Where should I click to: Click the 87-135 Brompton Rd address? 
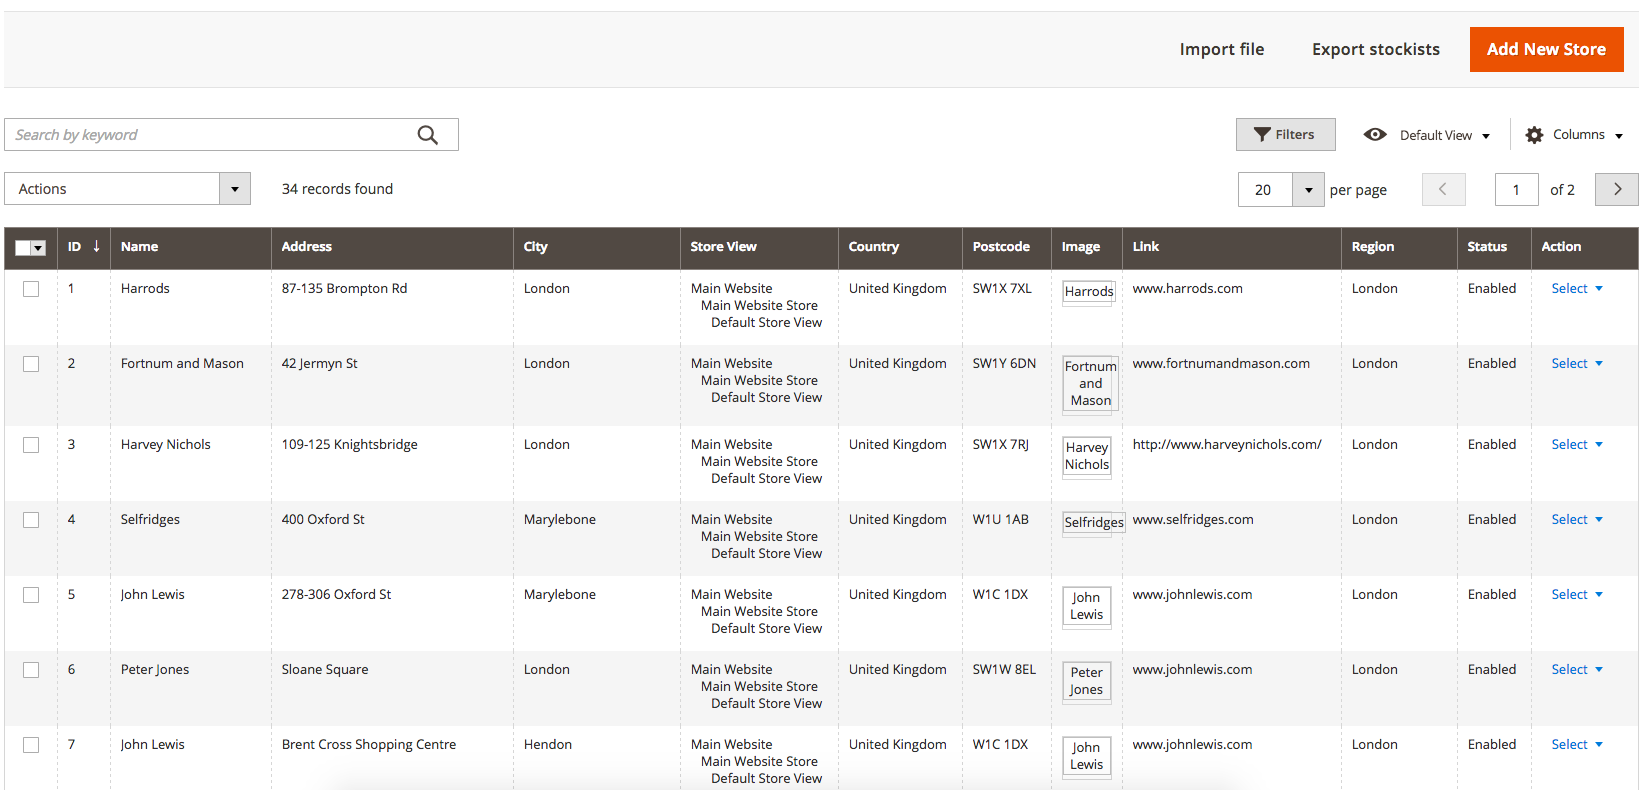(x=344, y=288)
